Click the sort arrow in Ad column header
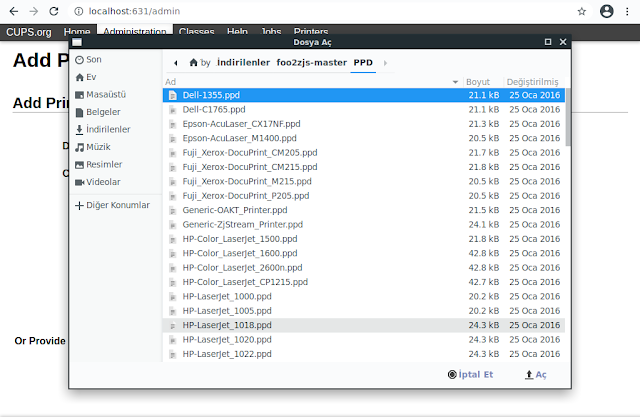 [x=455, y=82]
